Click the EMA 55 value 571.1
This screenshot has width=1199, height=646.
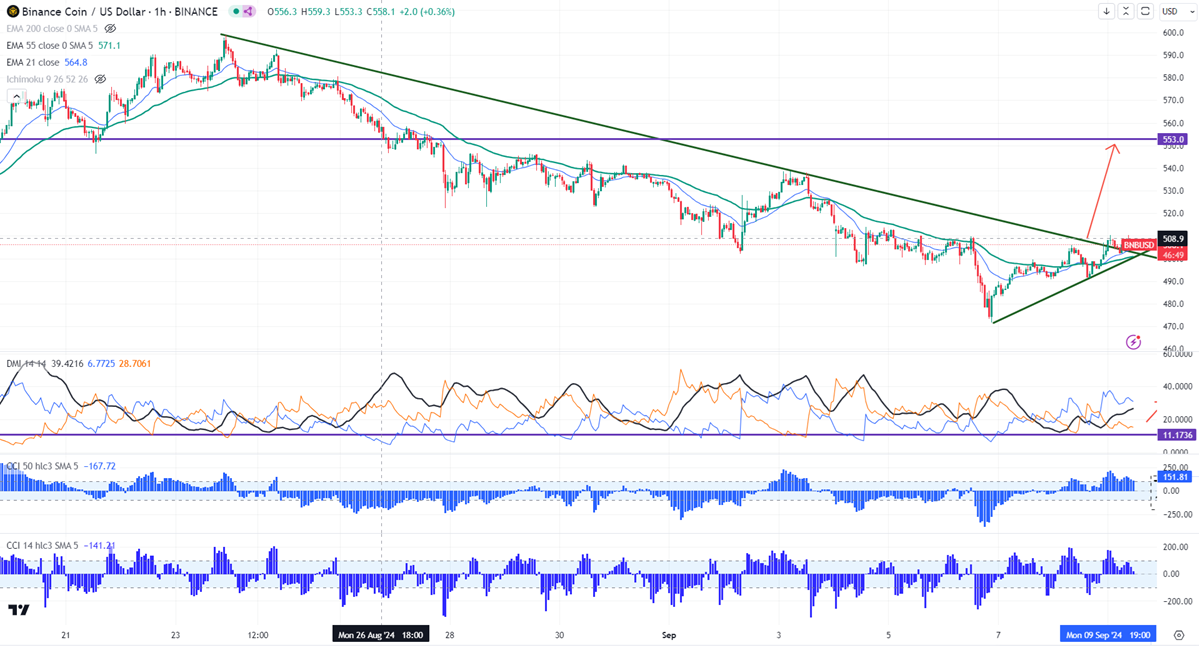[x=109, y=45]
